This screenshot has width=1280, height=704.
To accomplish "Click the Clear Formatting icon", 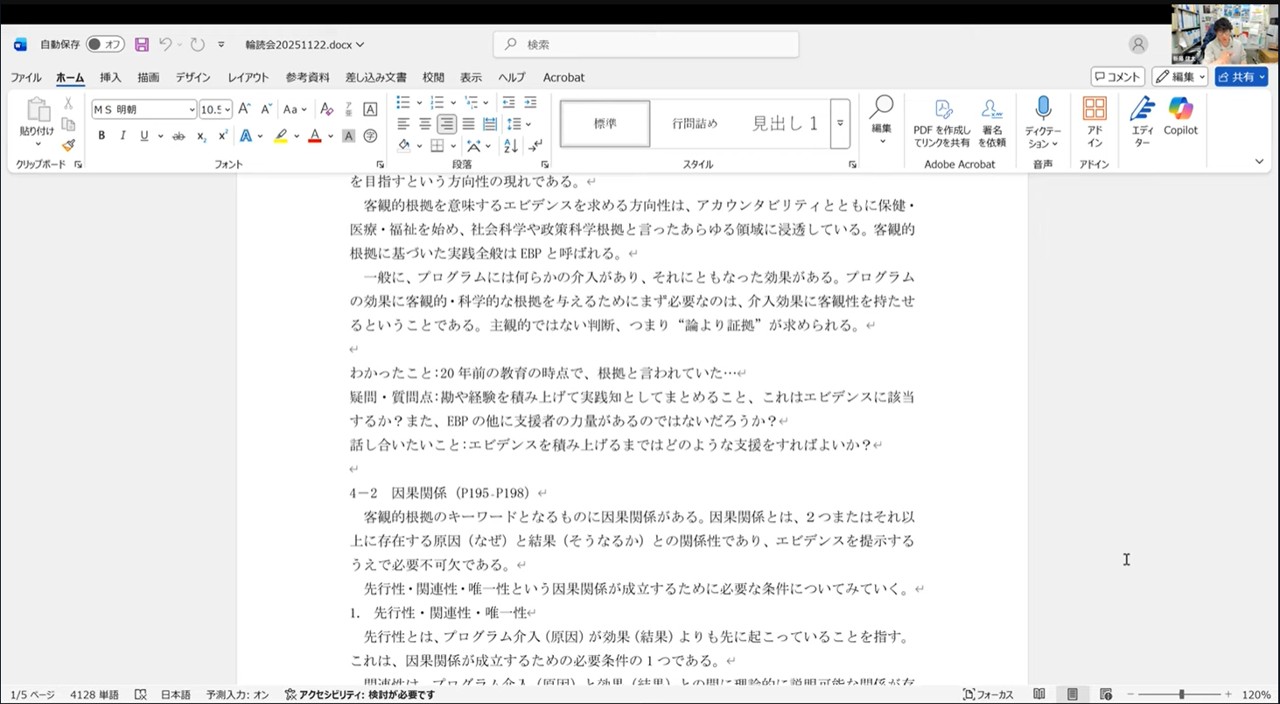I will pos(326,109).
